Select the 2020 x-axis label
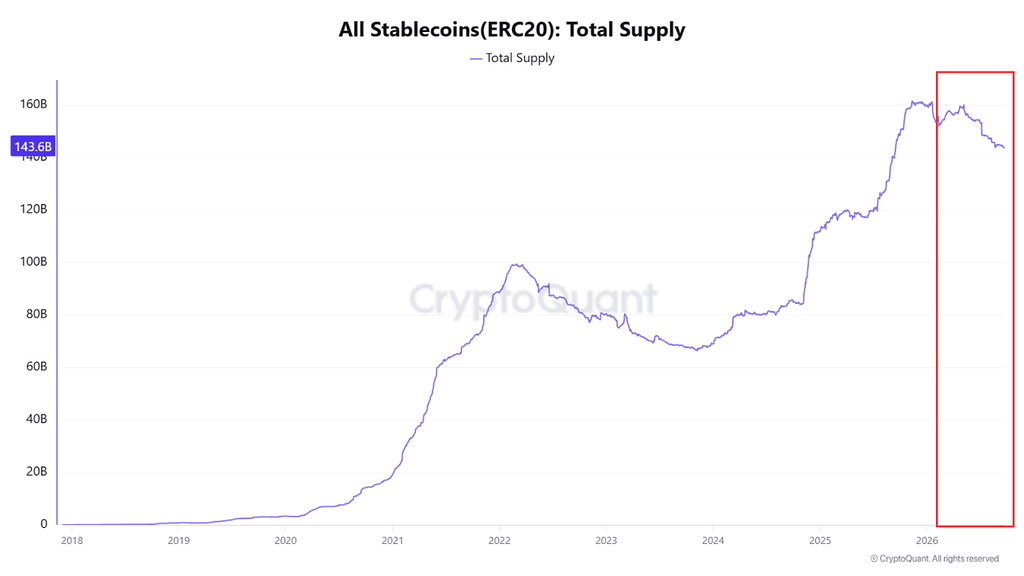Screen dimensions: 1024x576 pyautogui.click(x=285, y=540)
